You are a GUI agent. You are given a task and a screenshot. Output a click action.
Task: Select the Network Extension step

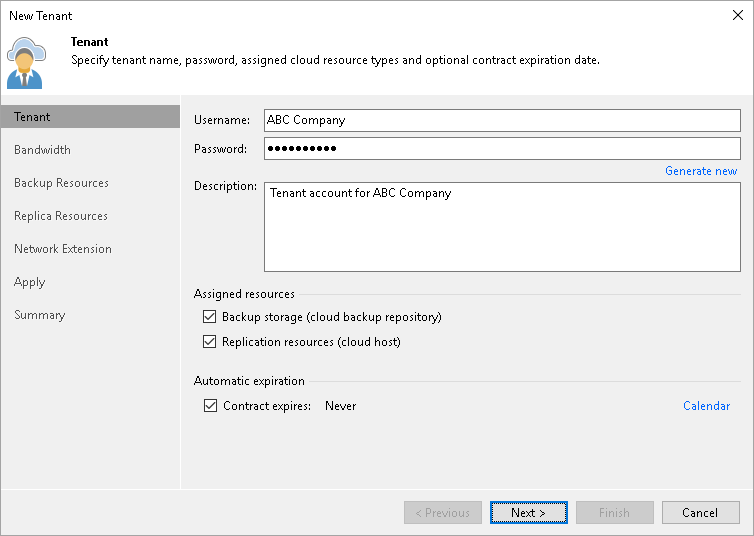click(x=63, y=249)
